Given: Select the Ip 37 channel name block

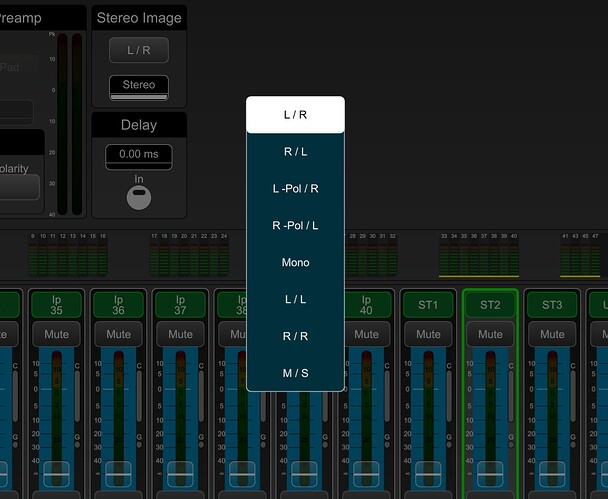Looking at the screenshot, I should (x=180, y=305).
